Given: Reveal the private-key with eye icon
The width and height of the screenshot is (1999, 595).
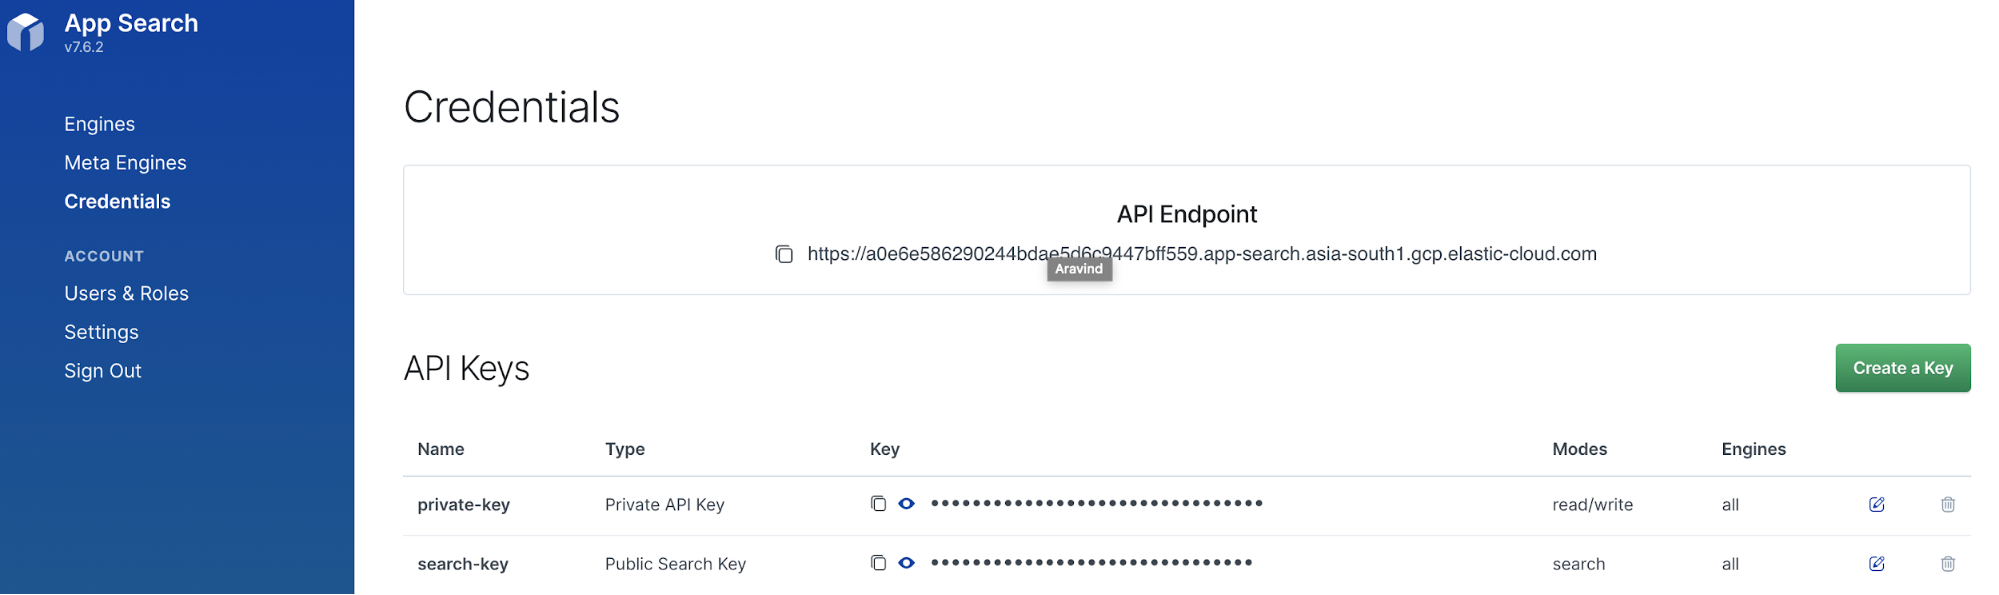Looking at the screenshot, I should pyautogui.click(x=906, y=504).
